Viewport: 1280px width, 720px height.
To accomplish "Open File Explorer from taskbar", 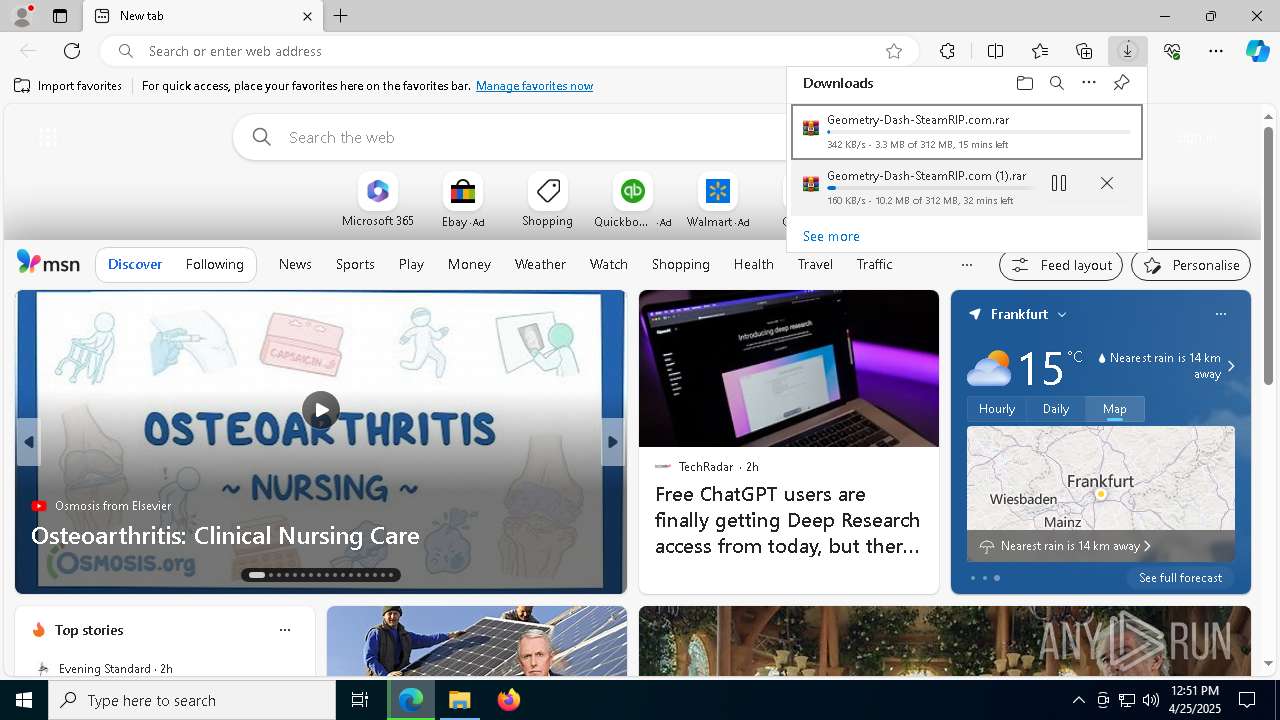I will click(x=459, y=700).
